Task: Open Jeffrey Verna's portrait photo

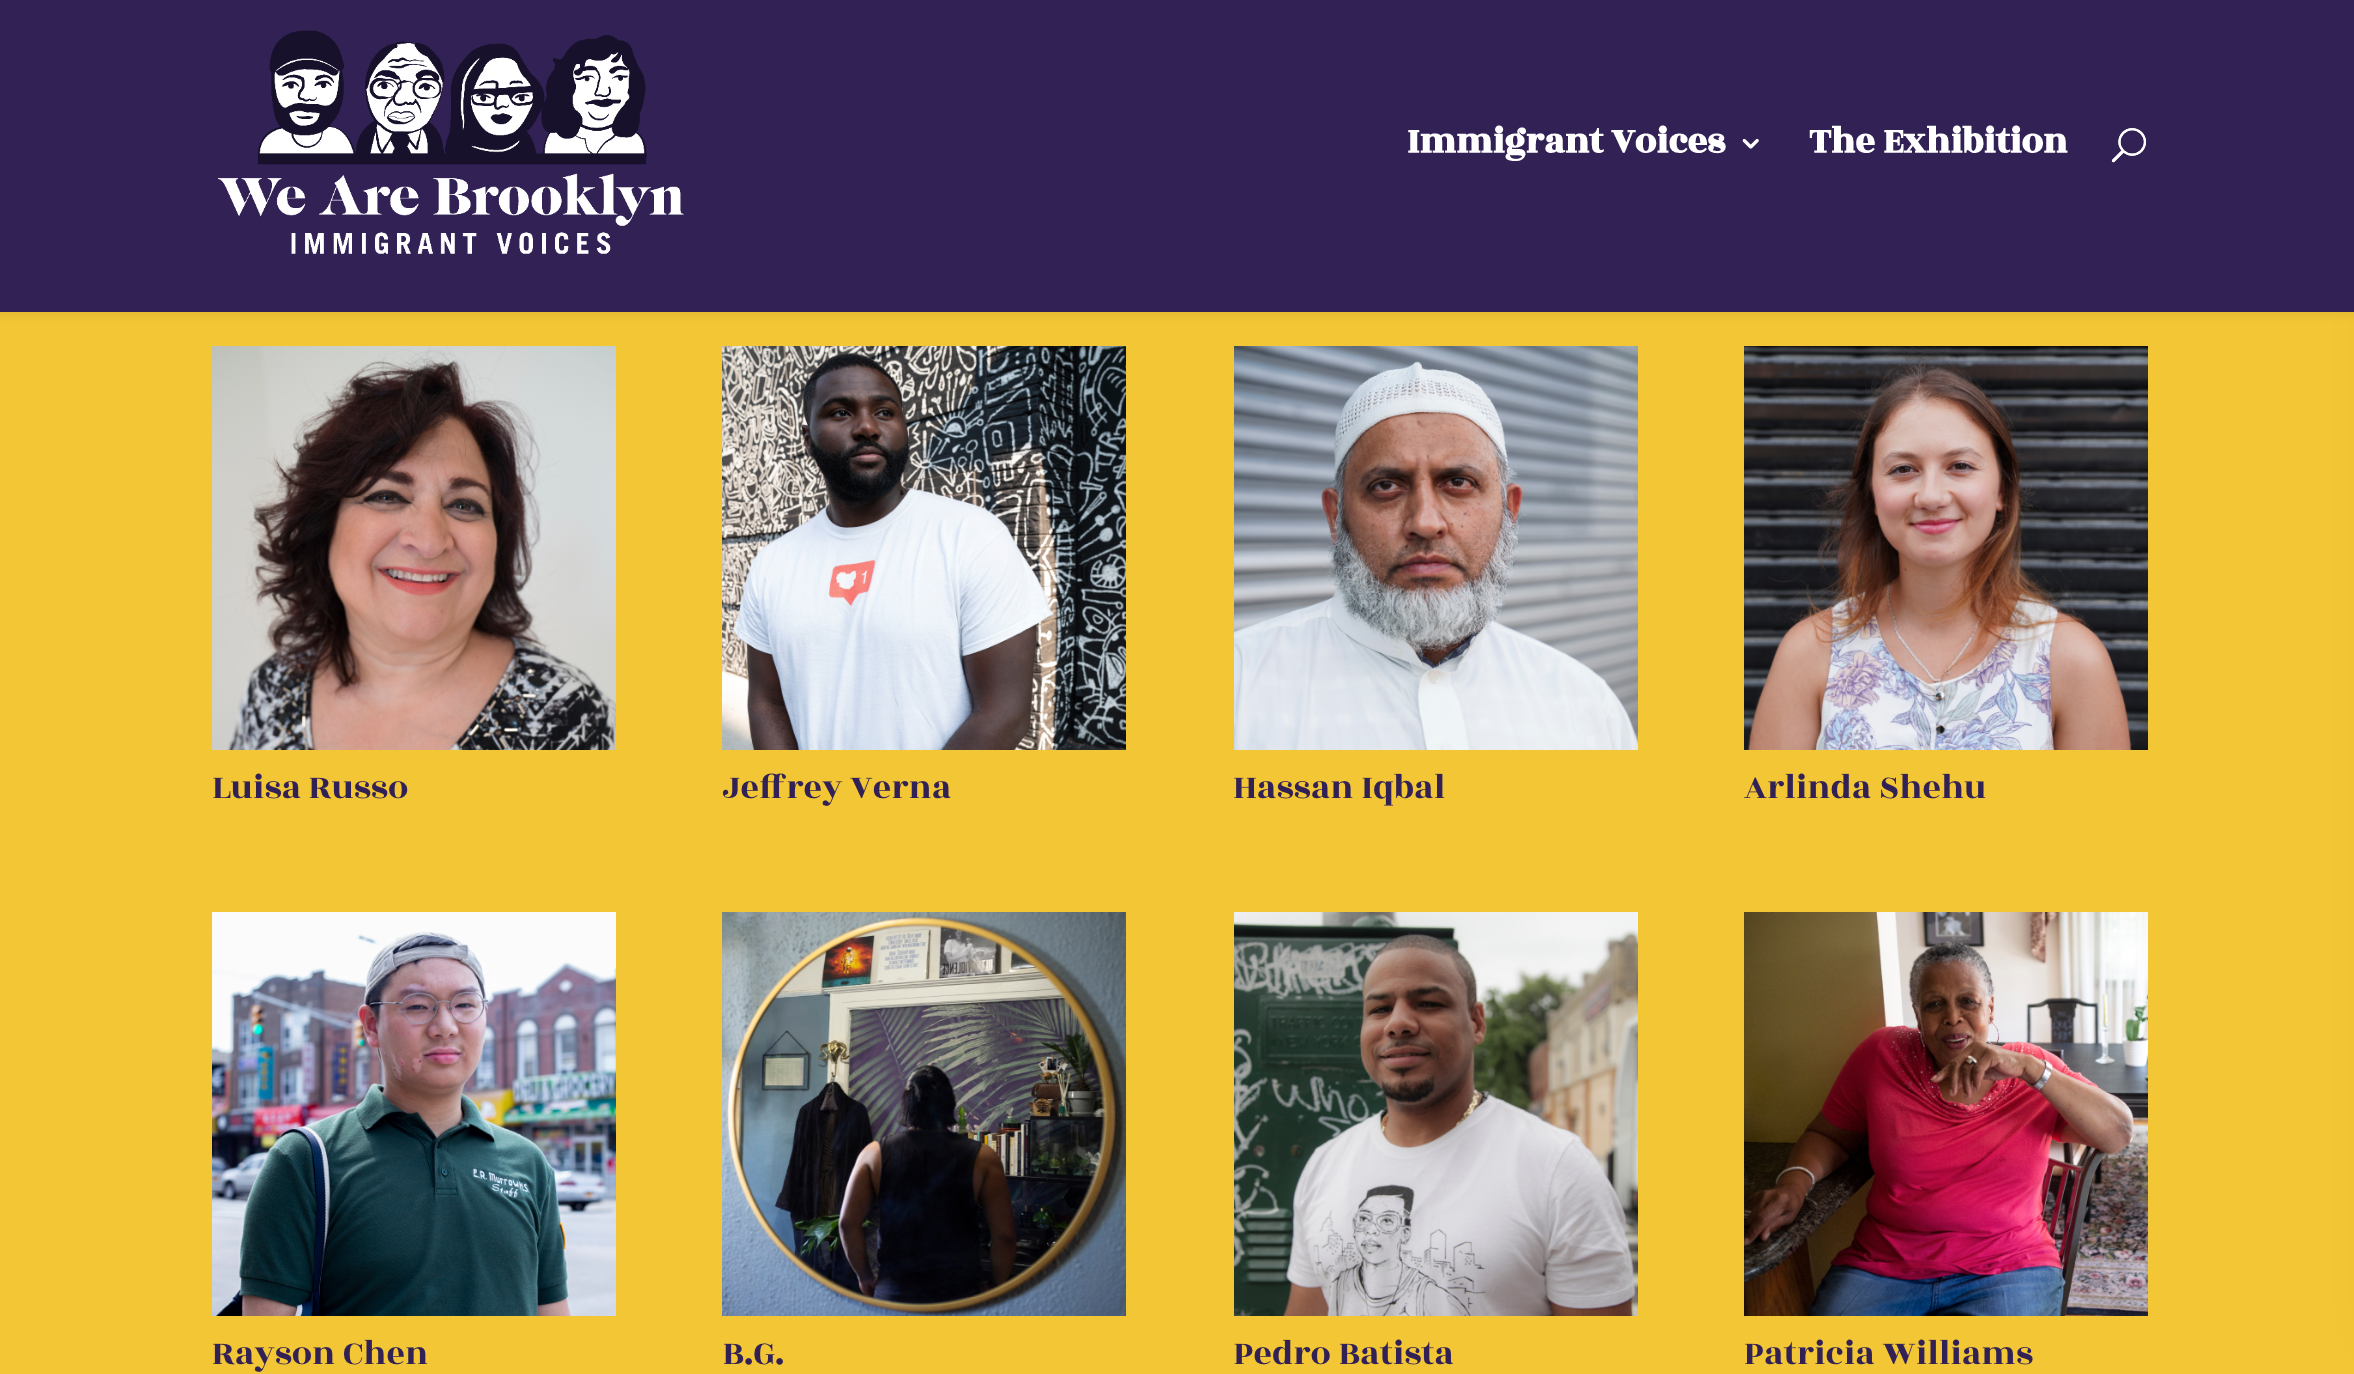Action: [924, 548]
